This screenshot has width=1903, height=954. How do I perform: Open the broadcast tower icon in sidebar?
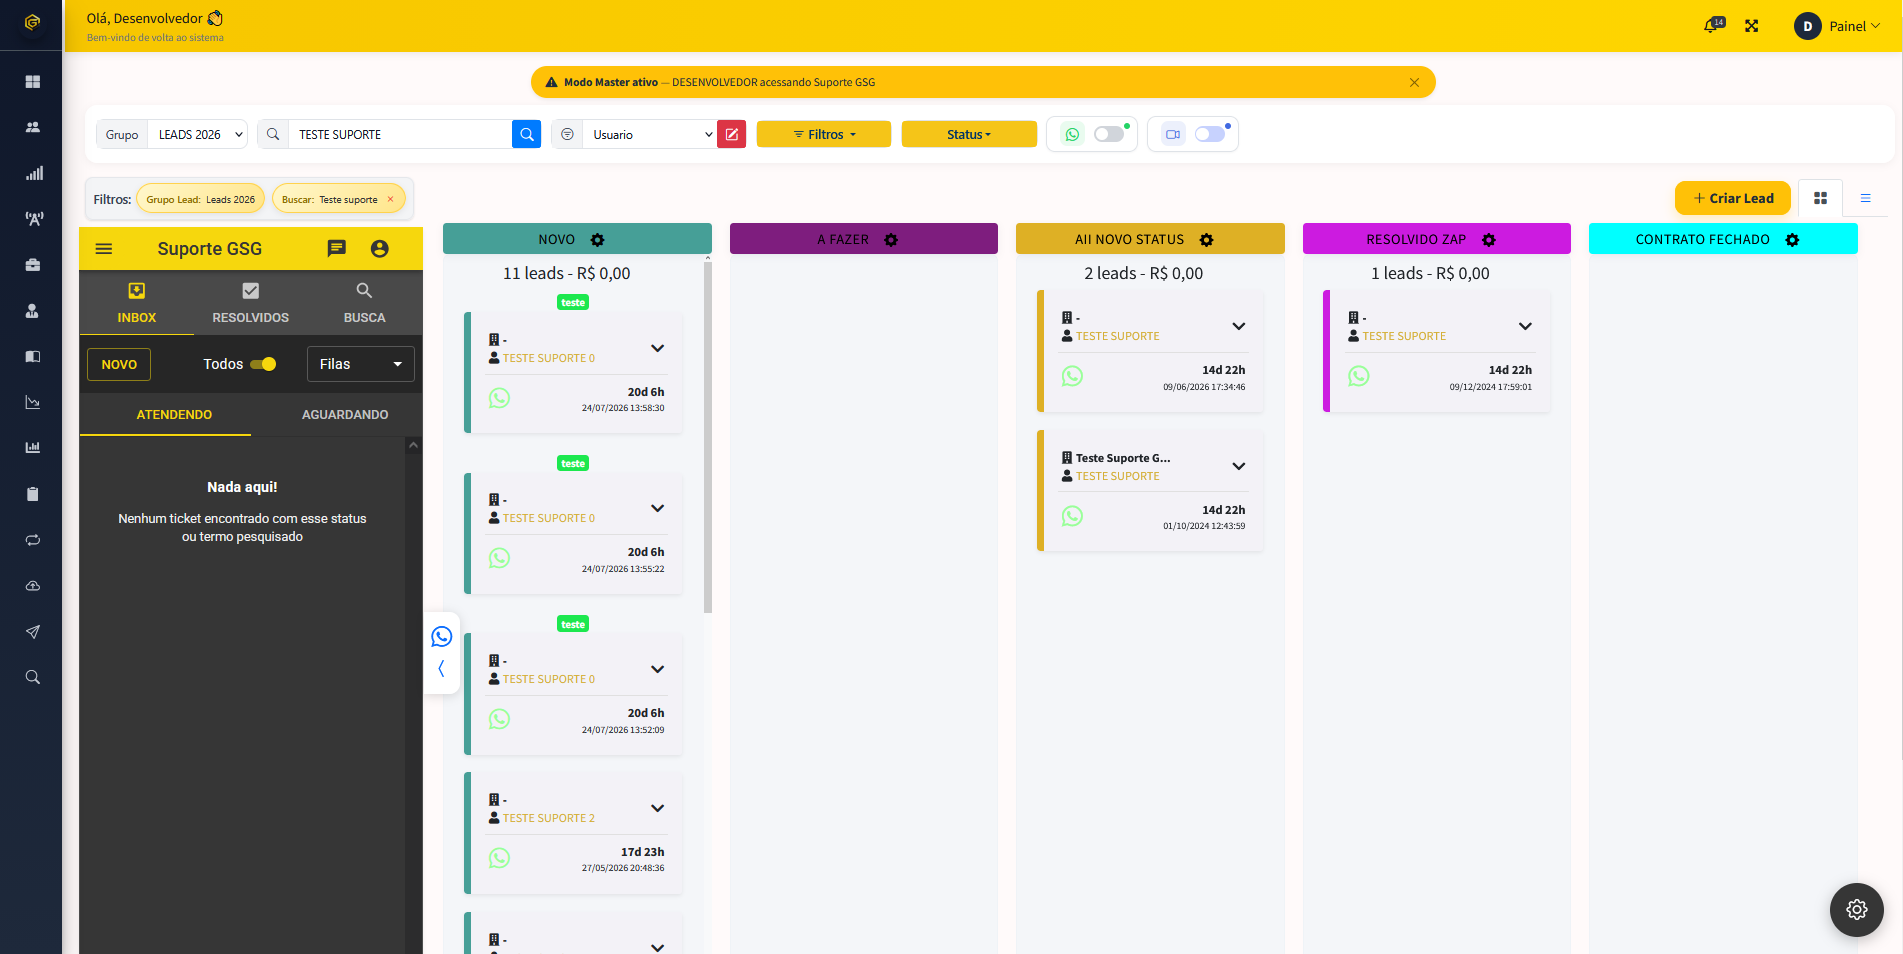33,219
